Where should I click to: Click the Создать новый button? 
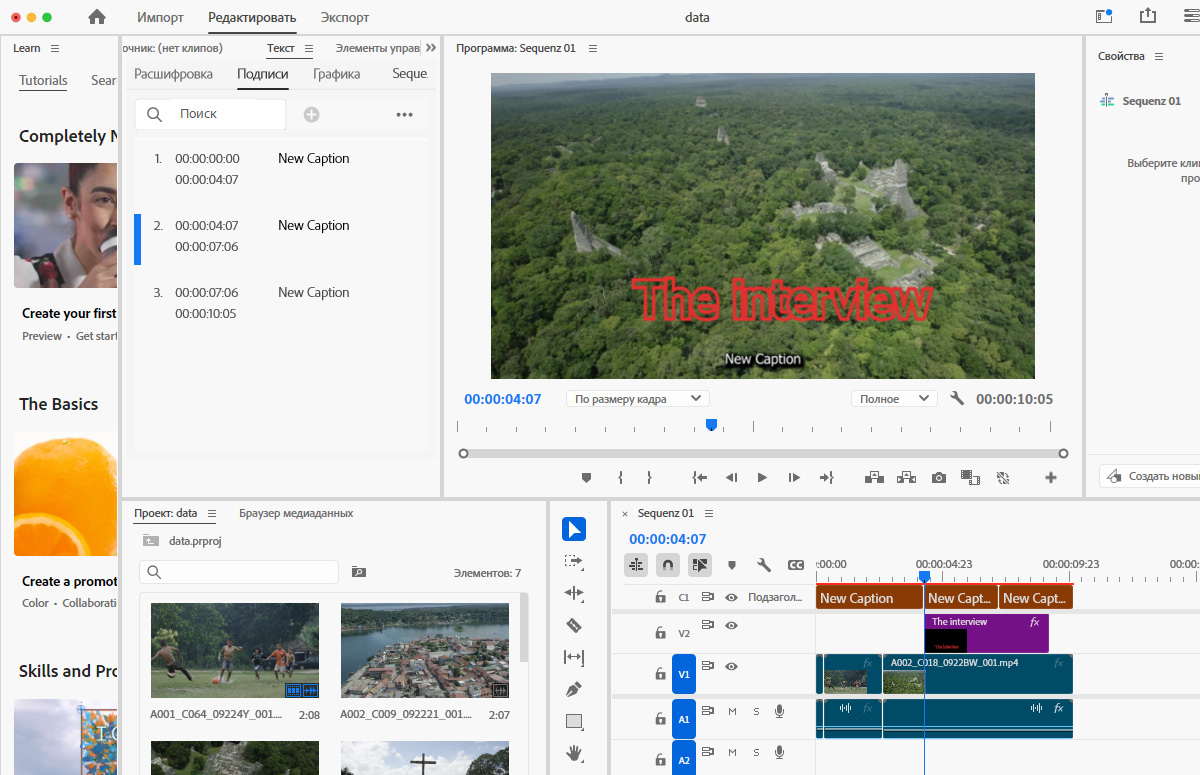click(x=1150, y=476)
